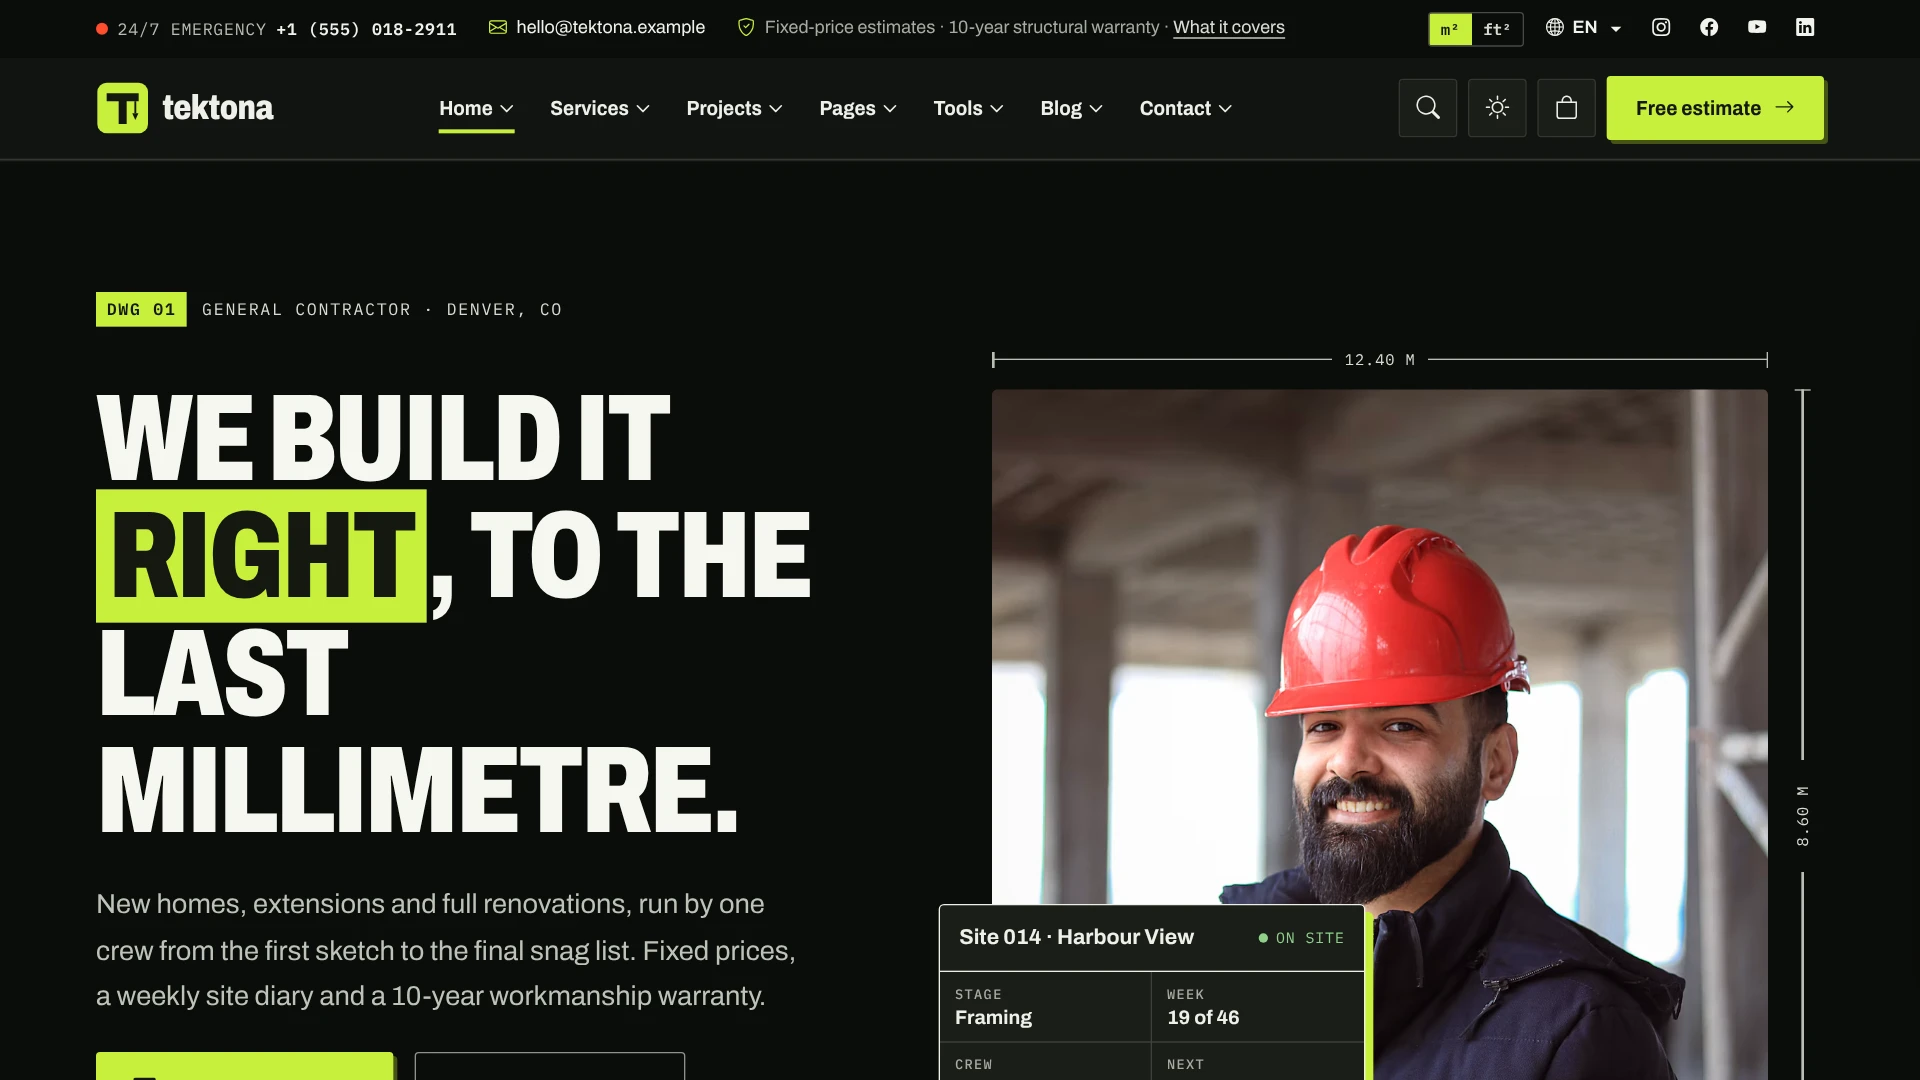The width and height of the screenshot is (1920, 1080).
Task: Click 'GENERAL CONTRACTOR · DENVER, CO' text
Action: pyautogui.click(x=382, y=310)
